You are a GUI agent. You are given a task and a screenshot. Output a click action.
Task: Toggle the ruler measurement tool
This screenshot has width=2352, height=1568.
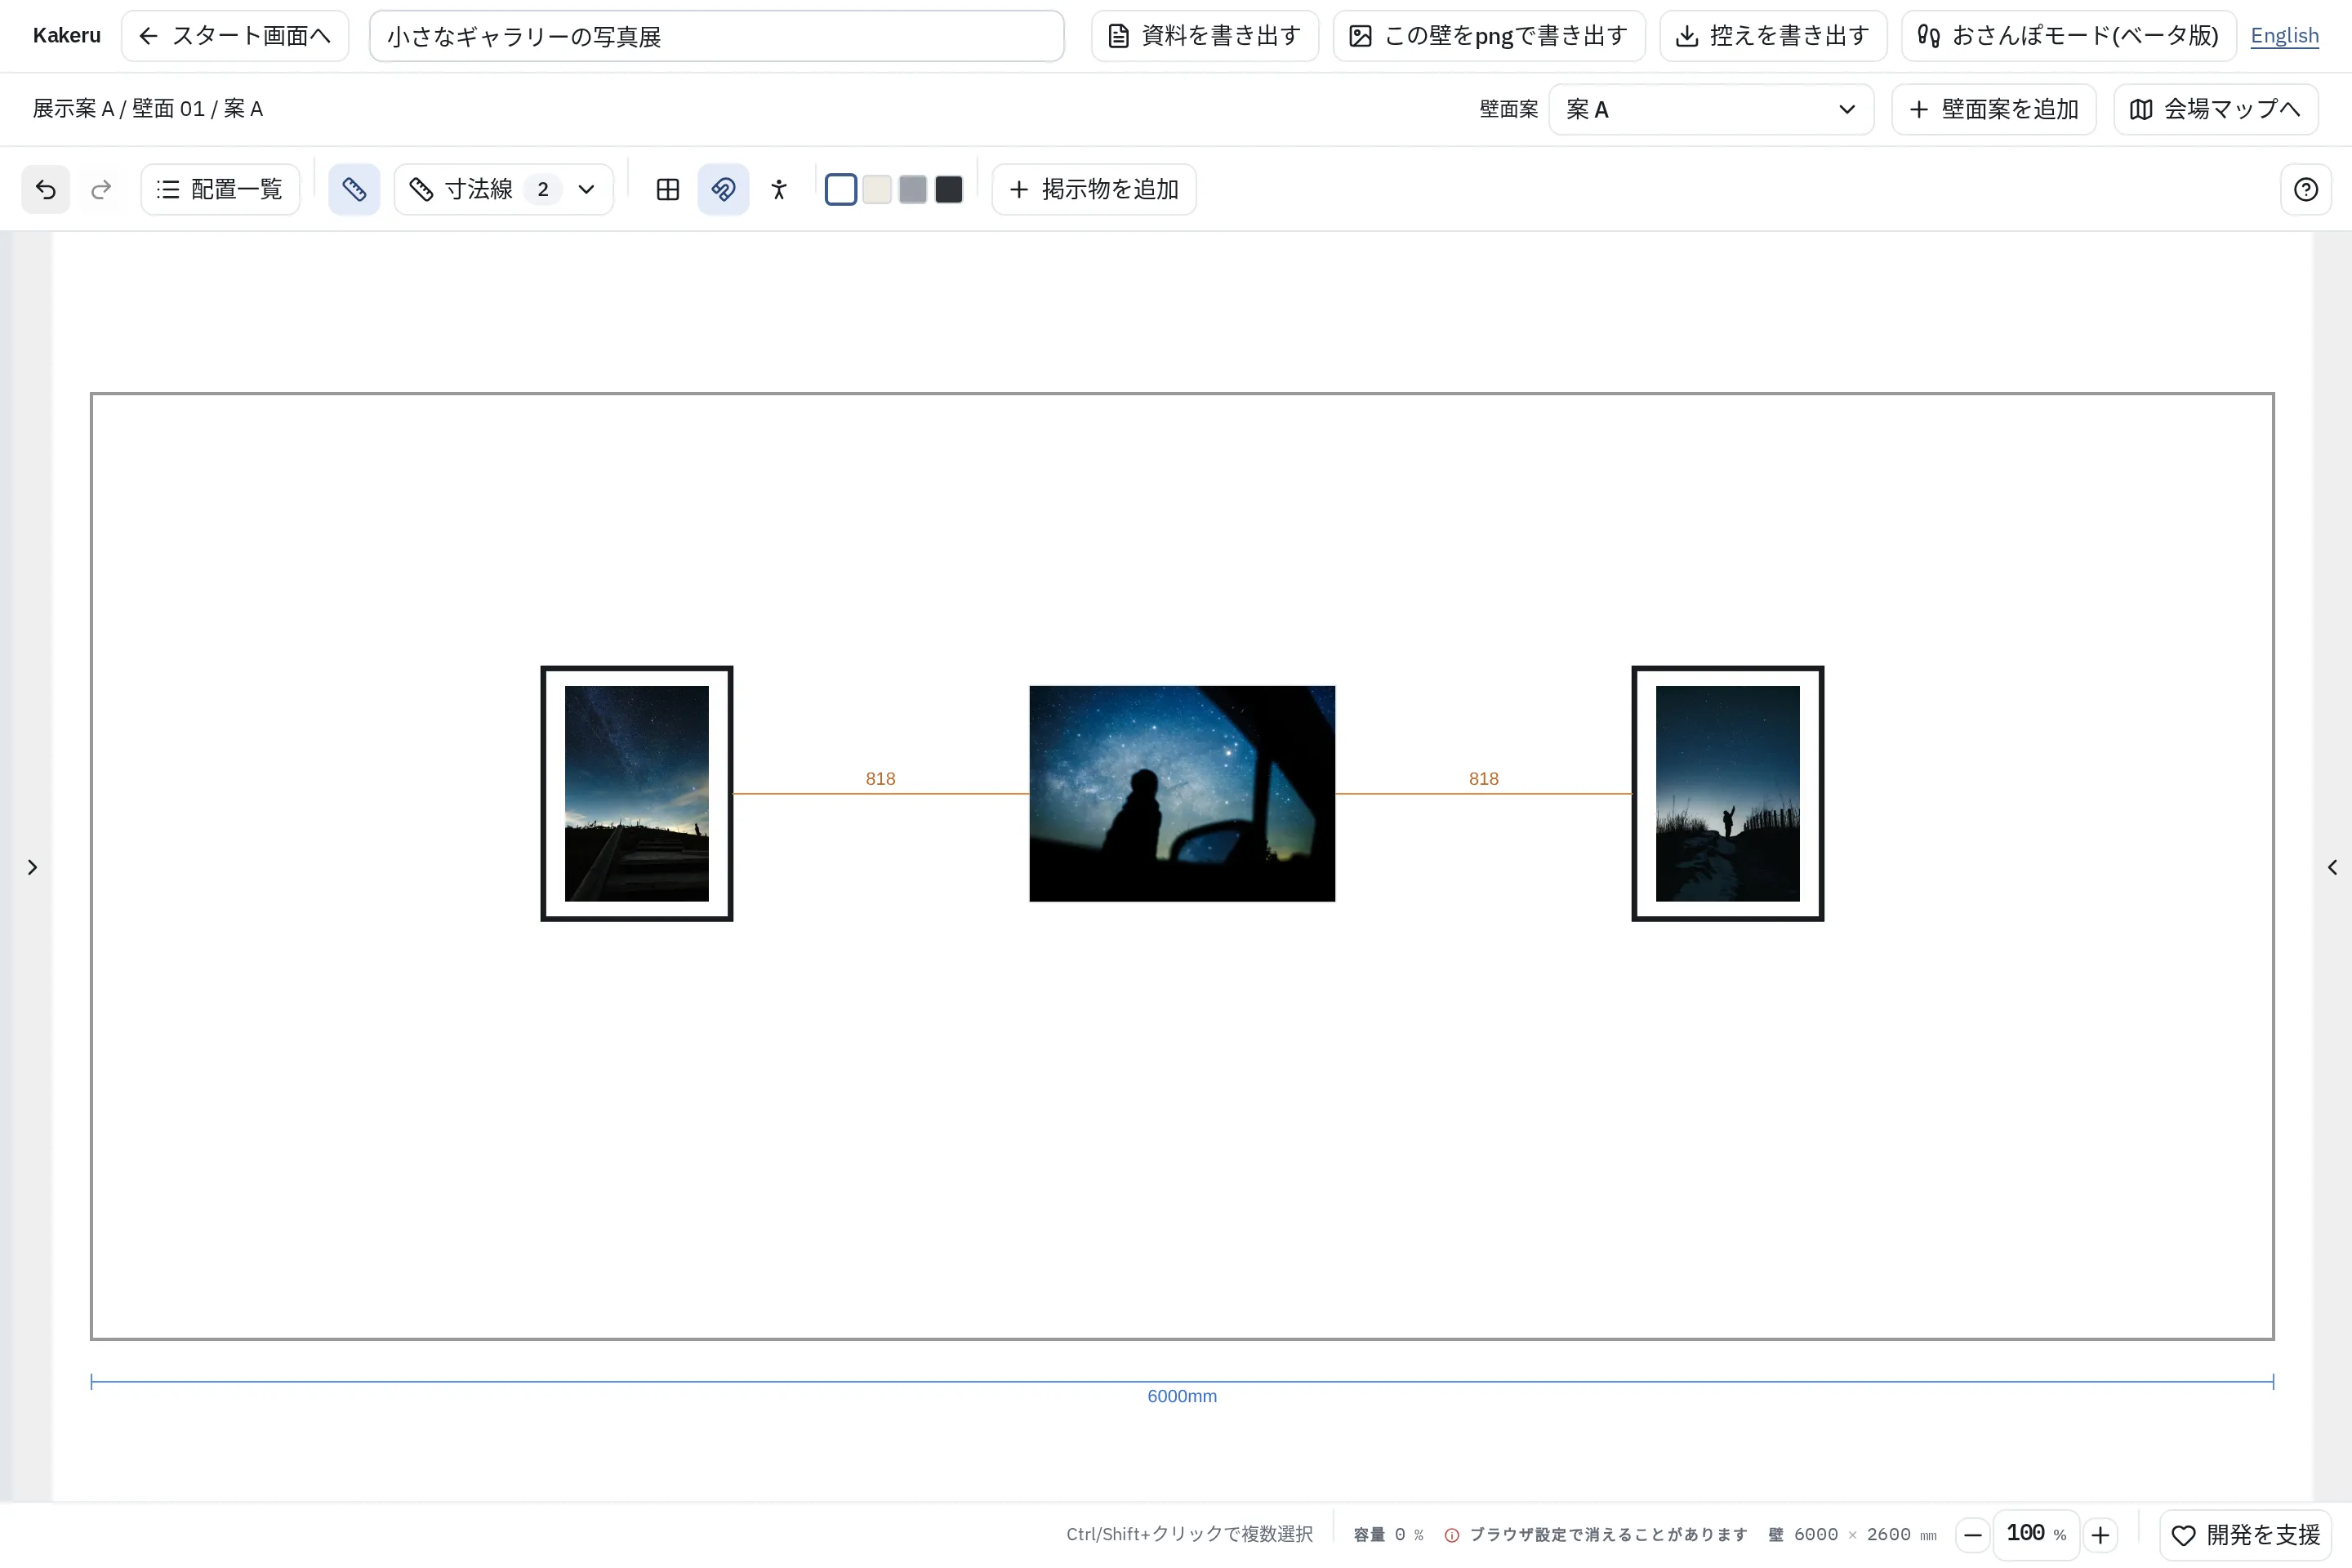[x=354, y=189]
